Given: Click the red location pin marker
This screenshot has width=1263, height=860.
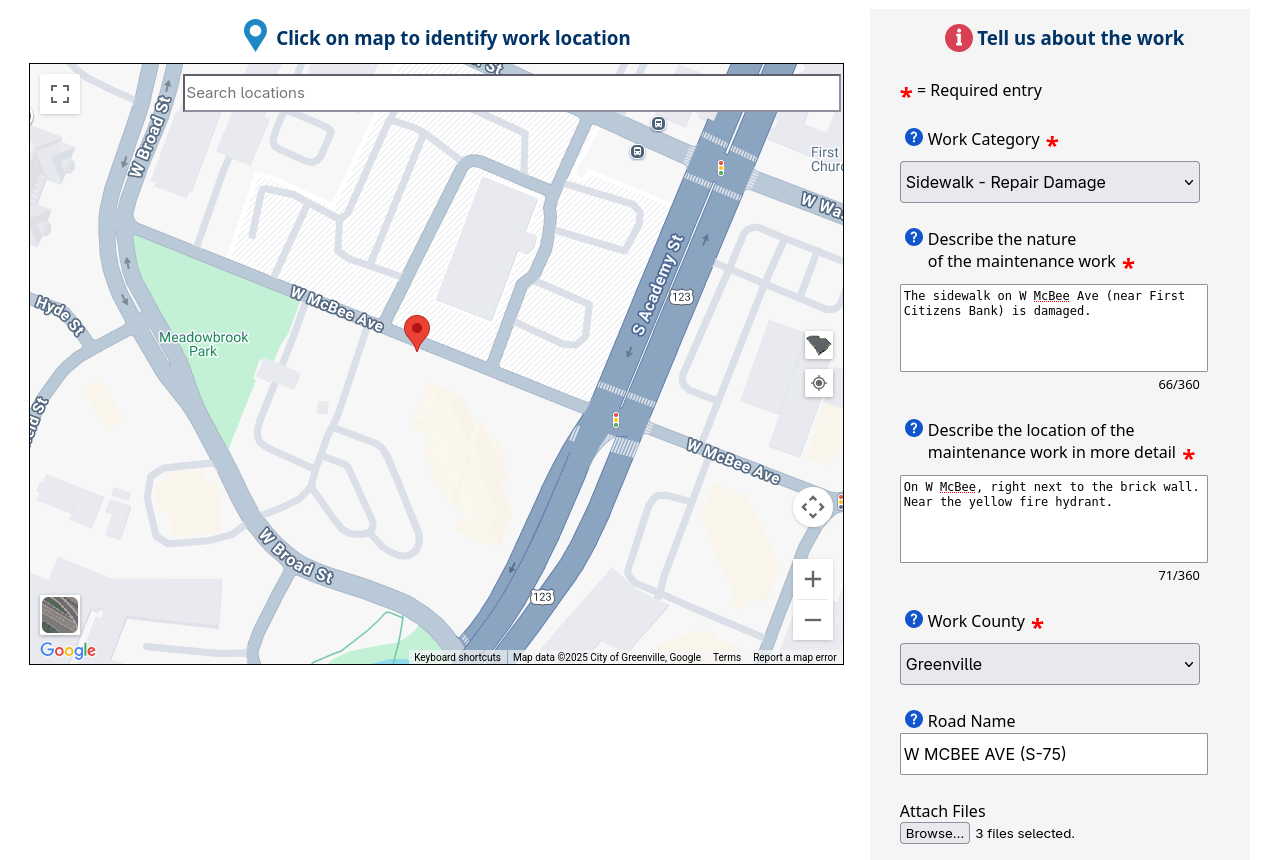Looking at the screenshot, I should pyautogui.click(x=417, y=331).
